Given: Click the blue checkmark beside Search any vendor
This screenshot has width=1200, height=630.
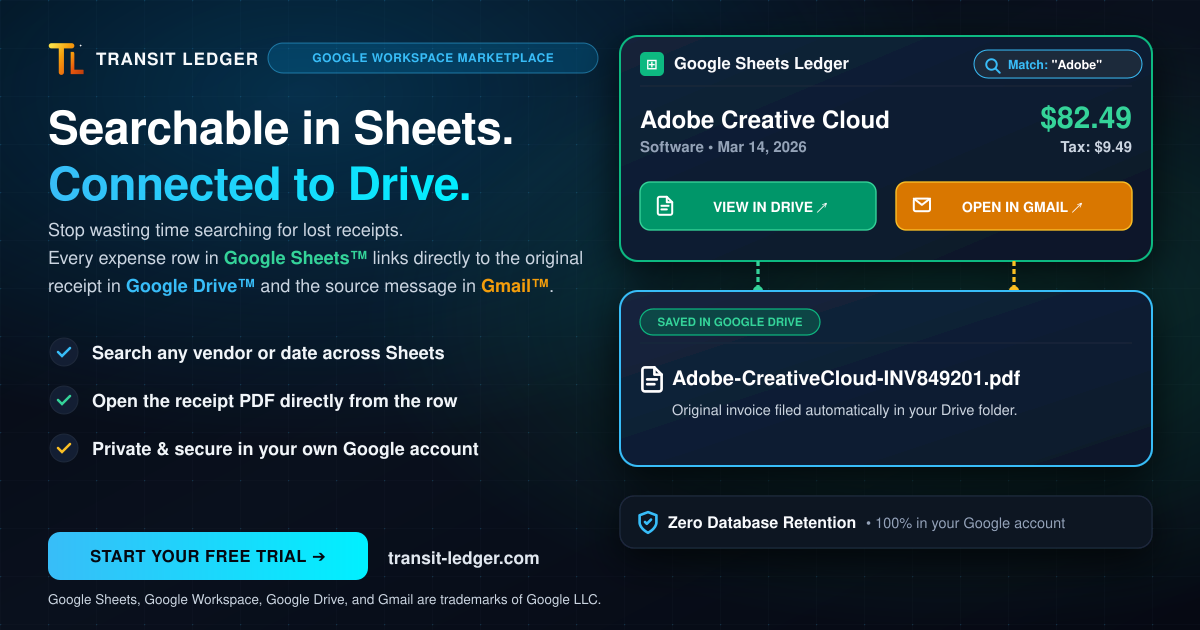Looking at the screenshot, I should (x=64, y=353).
